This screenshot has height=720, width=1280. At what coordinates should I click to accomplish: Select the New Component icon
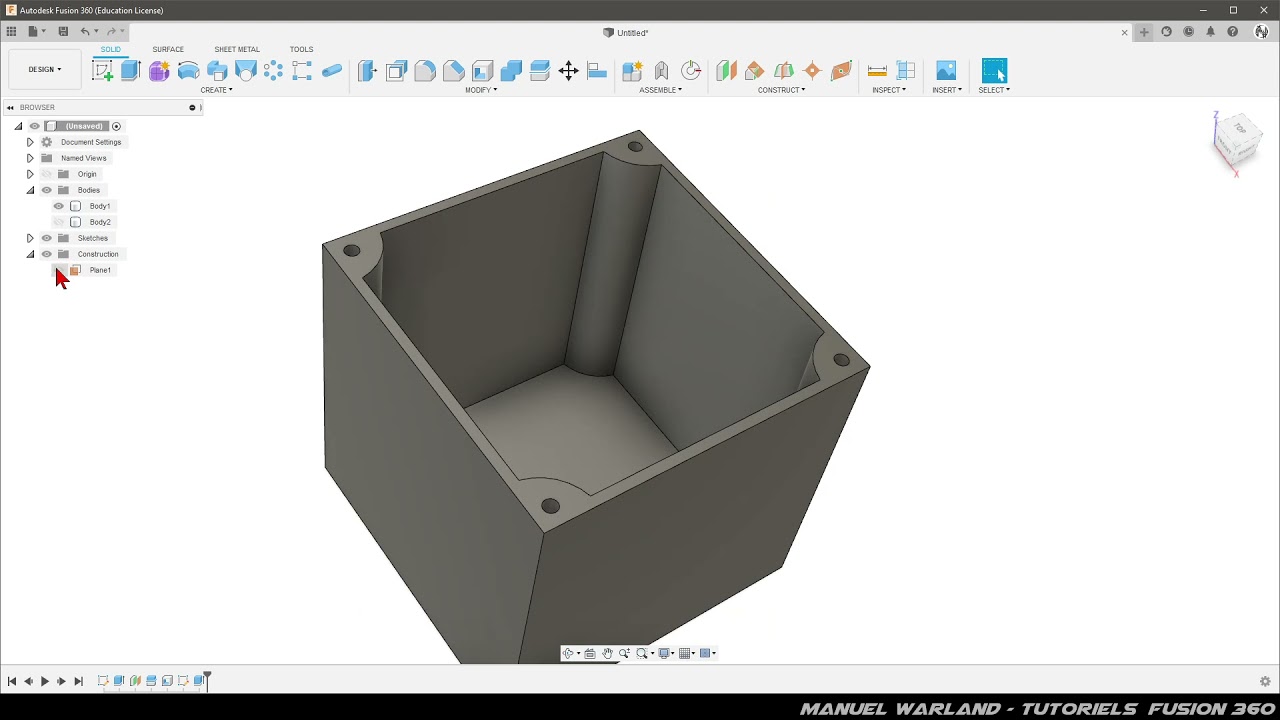click(x=632, y=71)
